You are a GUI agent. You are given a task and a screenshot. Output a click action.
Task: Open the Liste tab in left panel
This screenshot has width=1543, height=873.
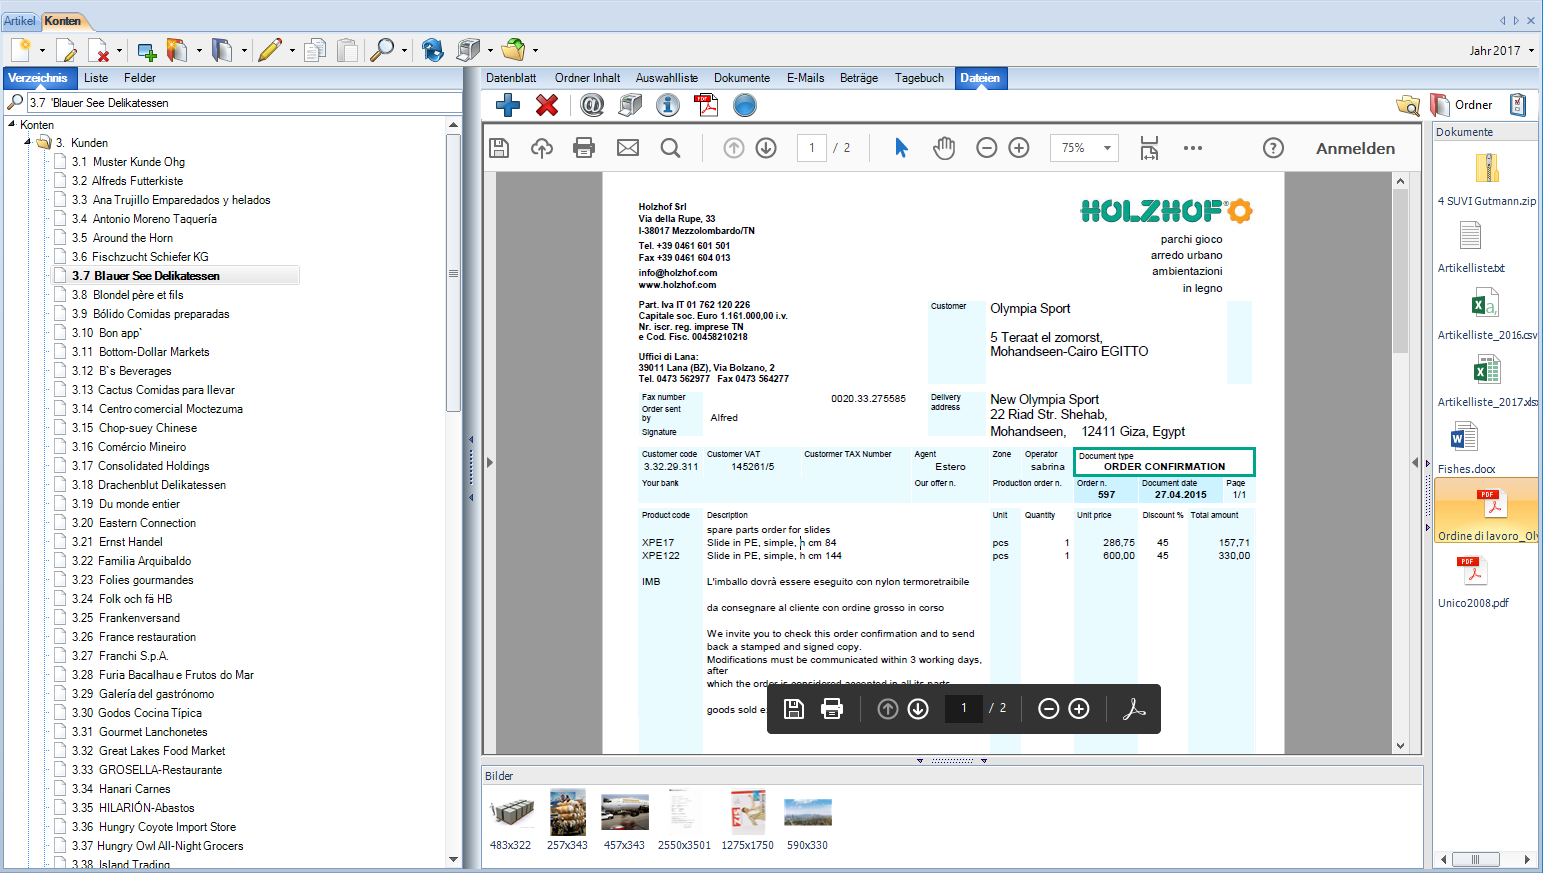point(96,78)
